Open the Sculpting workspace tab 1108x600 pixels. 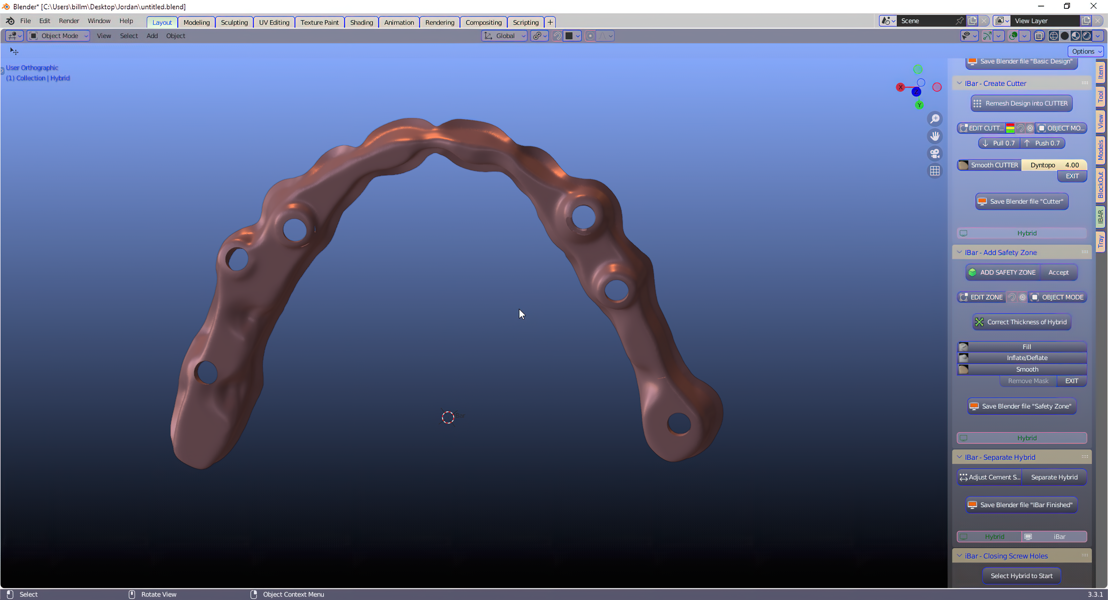click(234, 22)
